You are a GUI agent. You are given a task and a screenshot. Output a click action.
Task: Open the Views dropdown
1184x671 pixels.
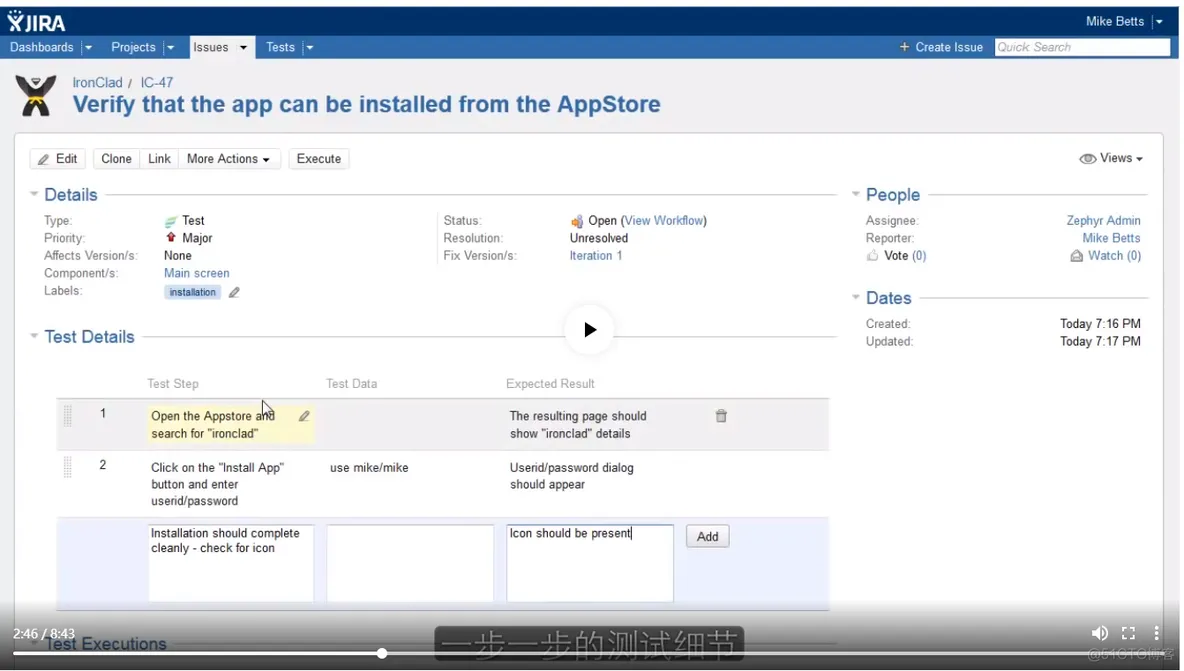point(1111,159)
